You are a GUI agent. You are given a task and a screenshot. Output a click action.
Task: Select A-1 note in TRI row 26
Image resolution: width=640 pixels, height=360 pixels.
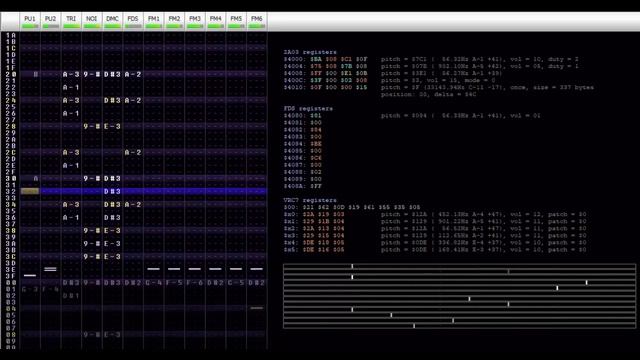coord(71,113)
